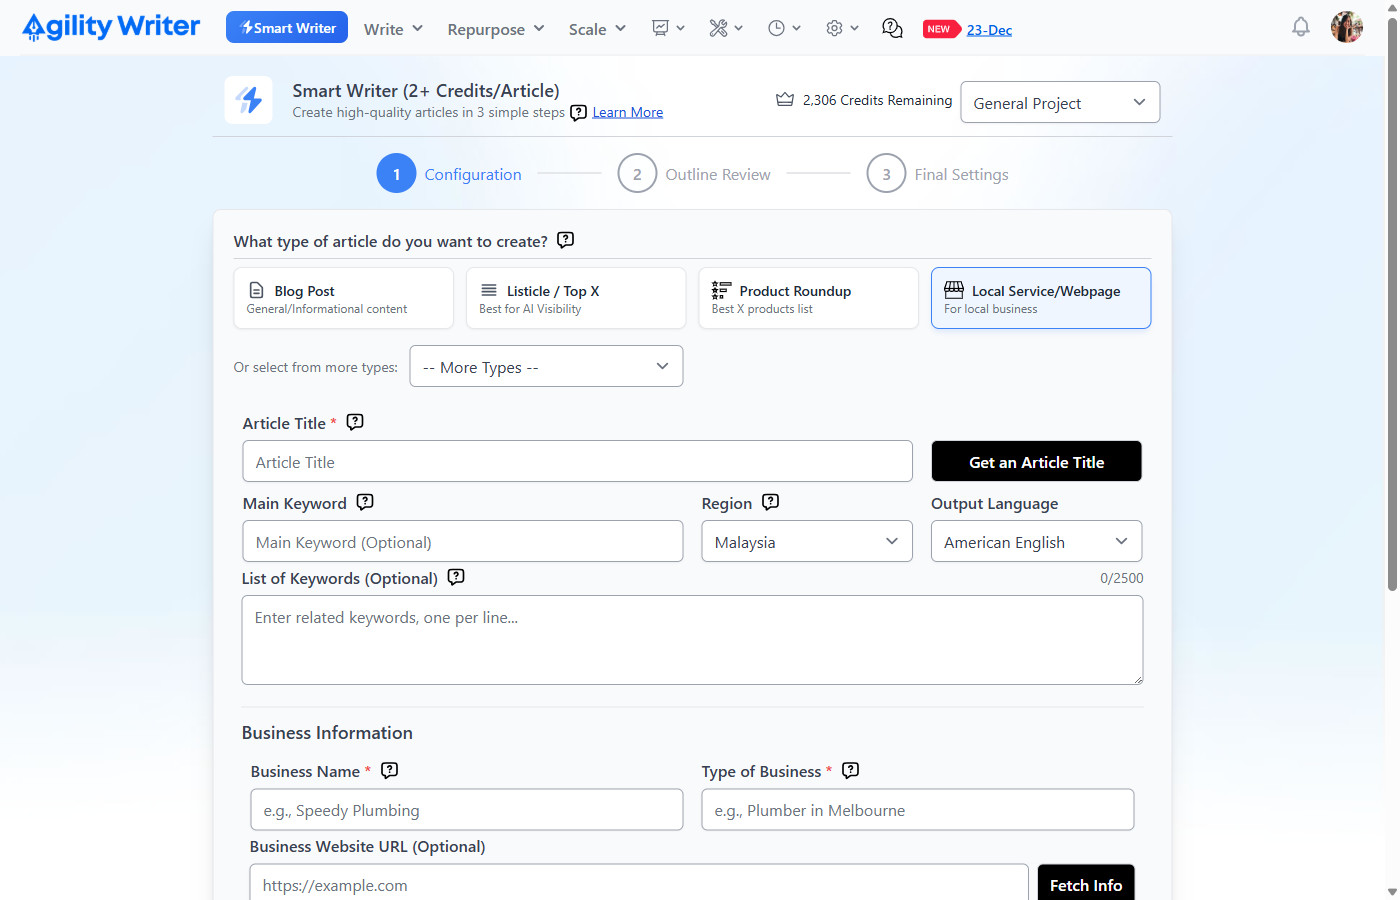Select the Blog Post article type
The width and height of the screenshot is (1400, 900).
click(343, 298)
